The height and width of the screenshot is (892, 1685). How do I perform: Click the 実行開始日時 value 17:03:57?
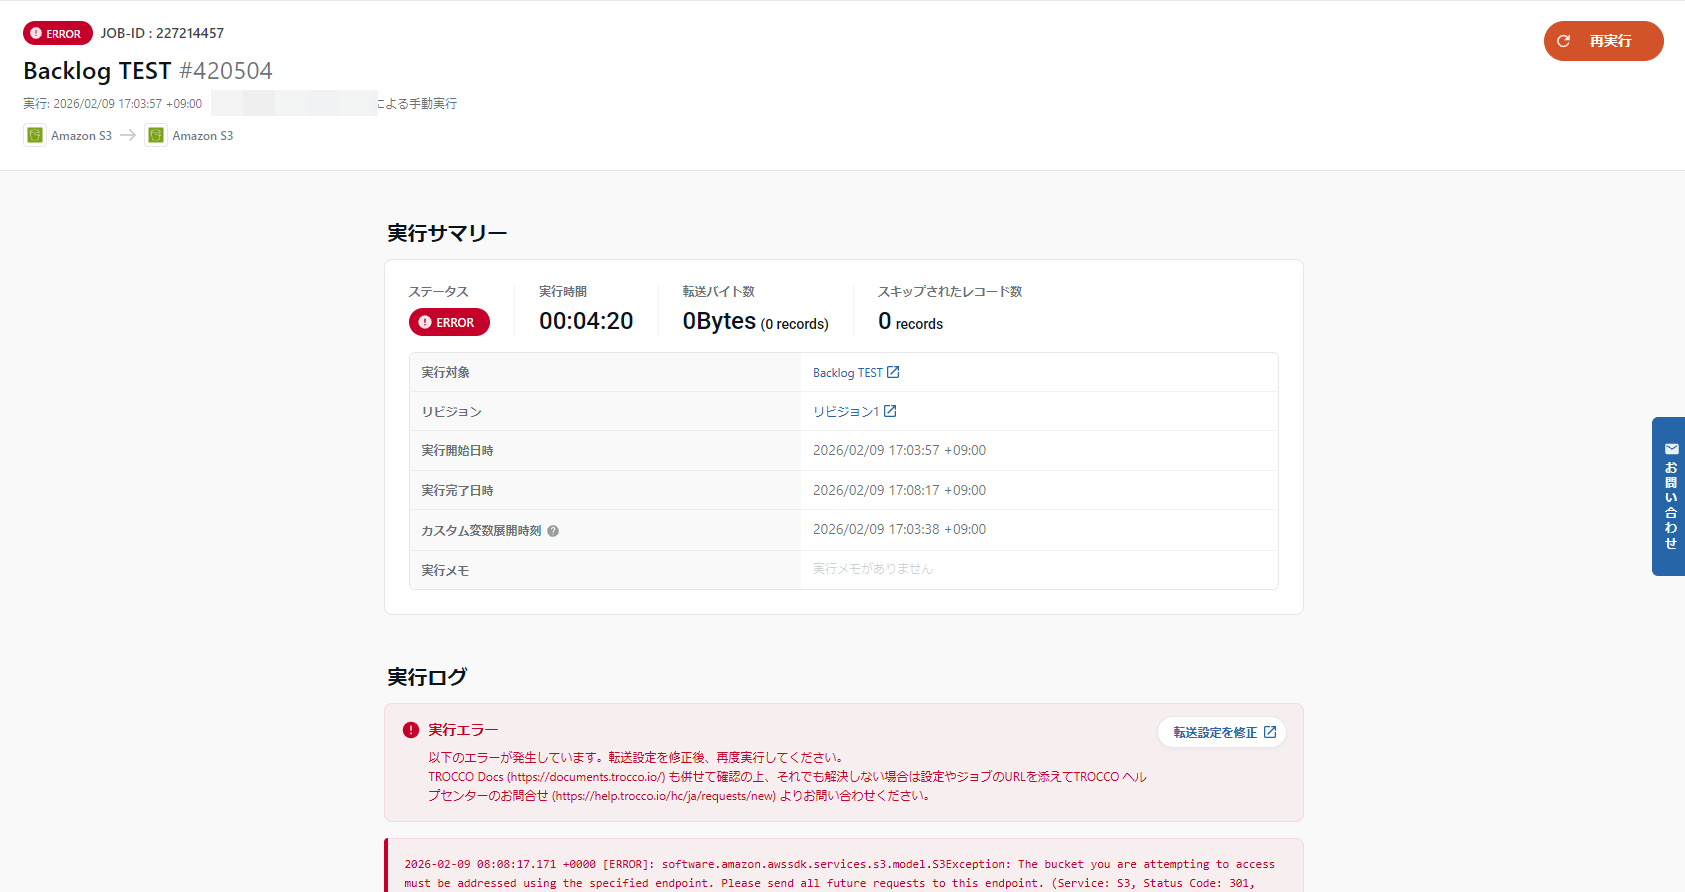pyautogui.click(x=899, y=450)
